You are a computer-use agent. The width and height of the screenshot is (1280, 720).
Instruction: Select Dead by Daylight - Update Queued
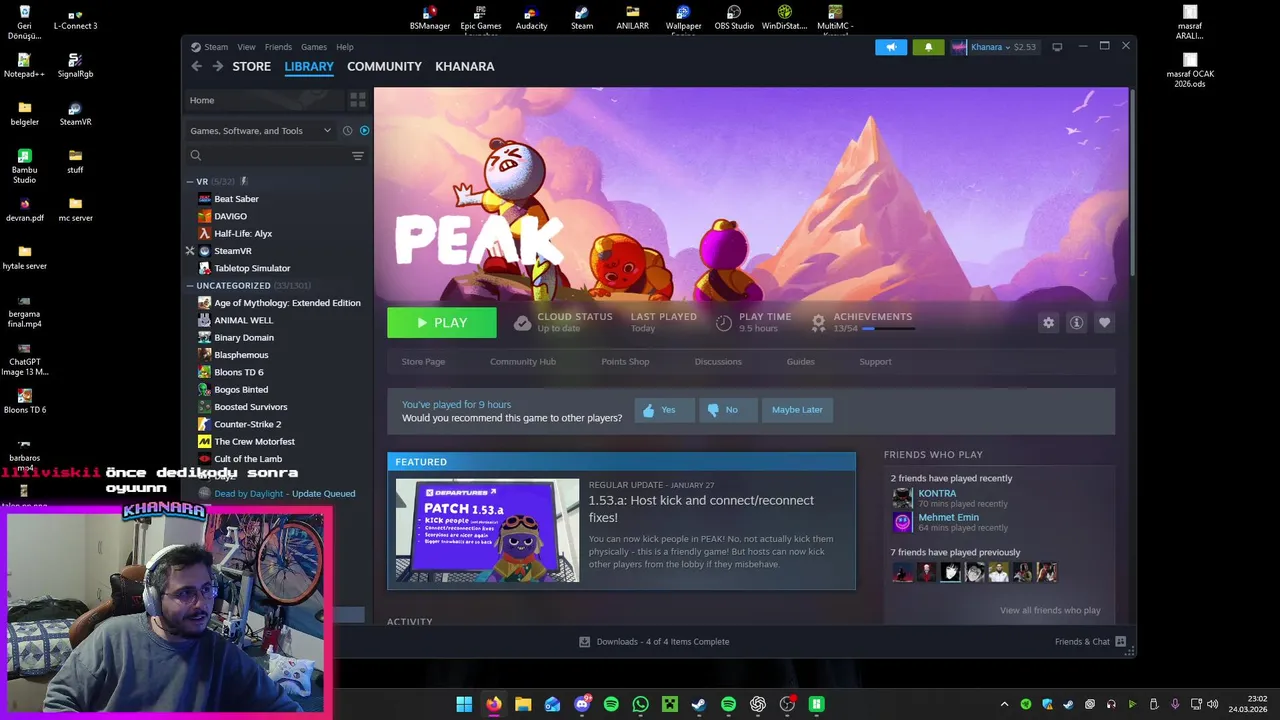point(284,494)
